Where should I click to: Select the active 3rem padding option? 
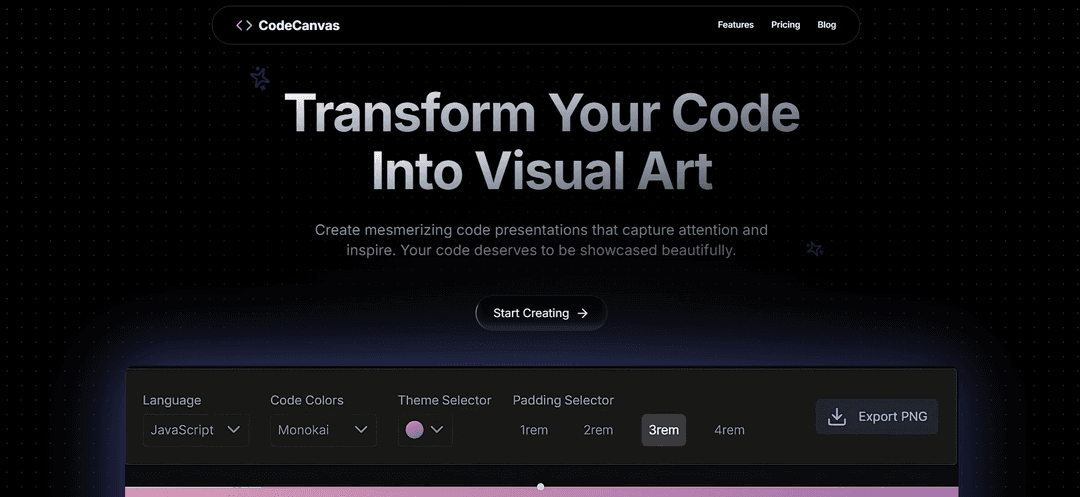(663, 430)
